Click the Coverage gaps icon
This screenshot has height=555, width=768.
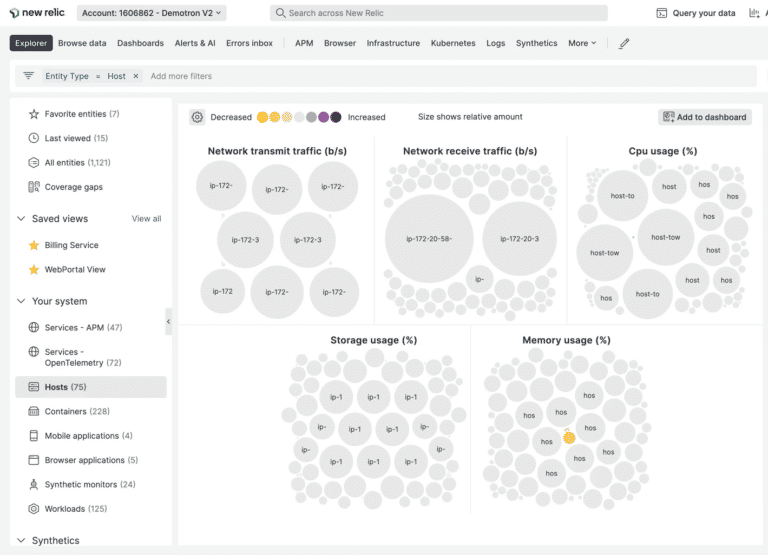point(33,187)
